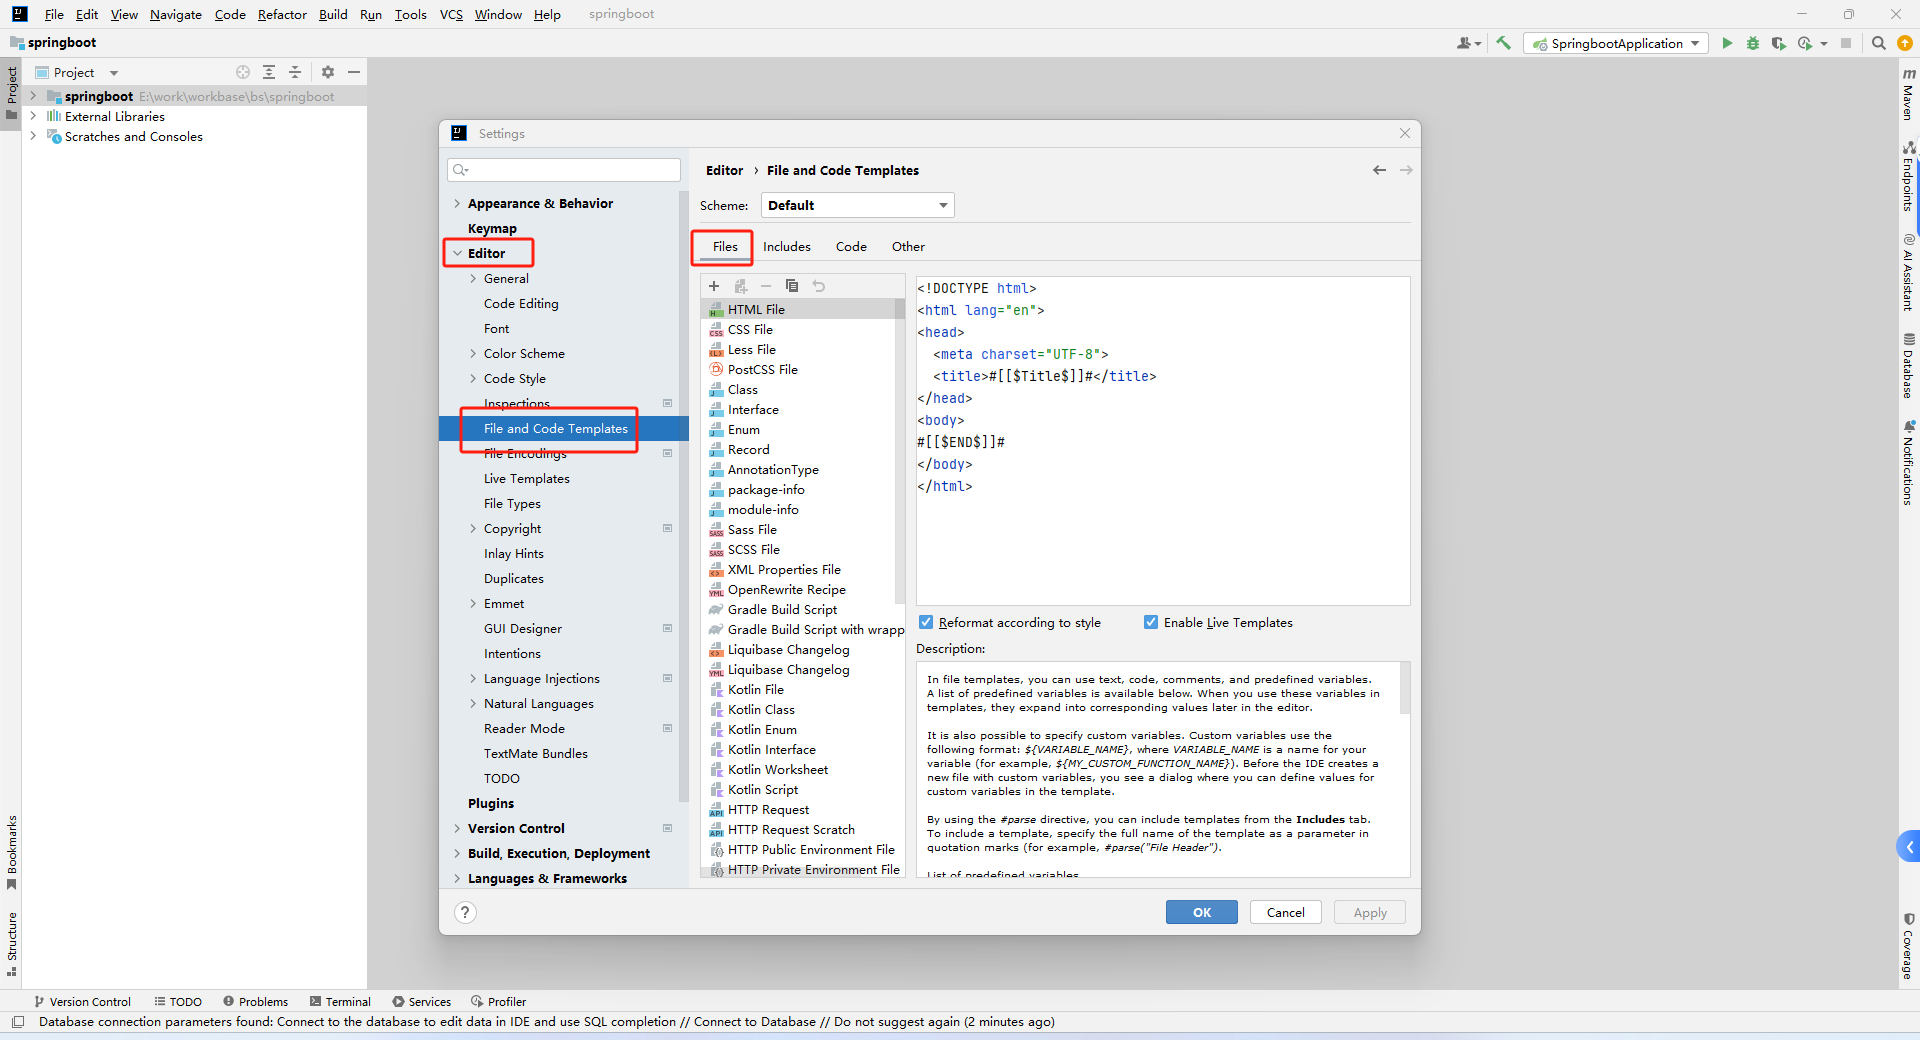Expand Languages & Frameworks settings group

[x=457, y=878]
